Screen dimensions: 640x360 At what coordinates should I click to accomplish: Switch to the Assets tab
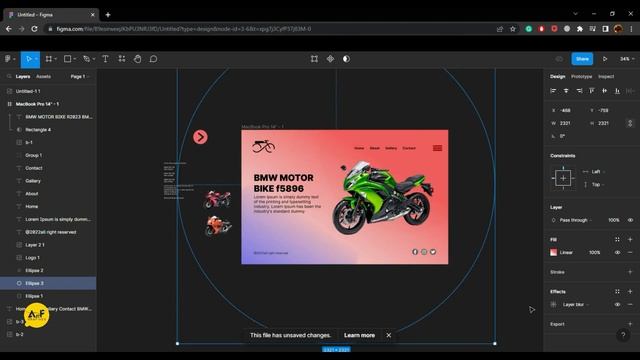(43, 76)
